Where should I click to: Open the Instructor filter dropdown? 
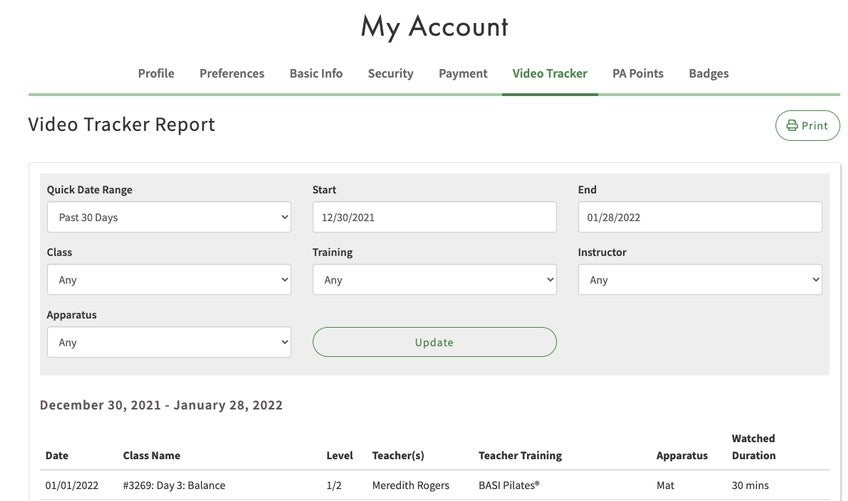point(700,280)
